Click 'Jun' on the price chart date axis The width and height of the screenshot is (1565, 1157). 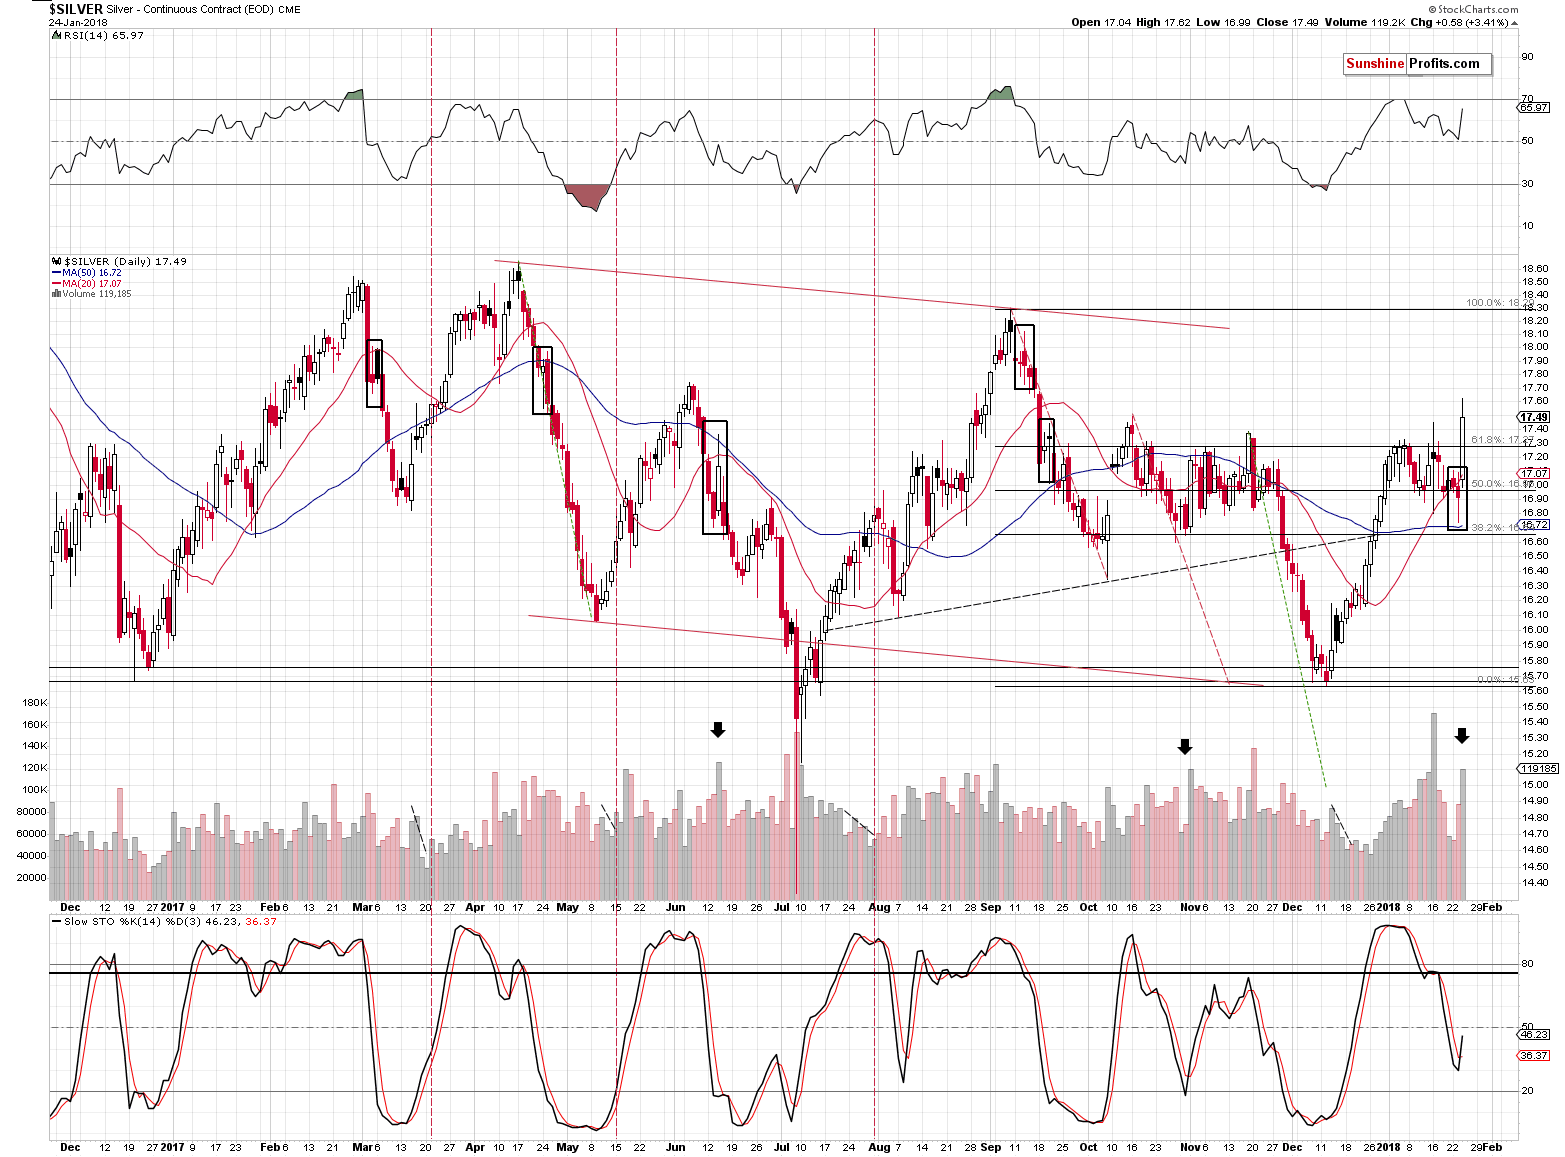click(x=675, y=907)
